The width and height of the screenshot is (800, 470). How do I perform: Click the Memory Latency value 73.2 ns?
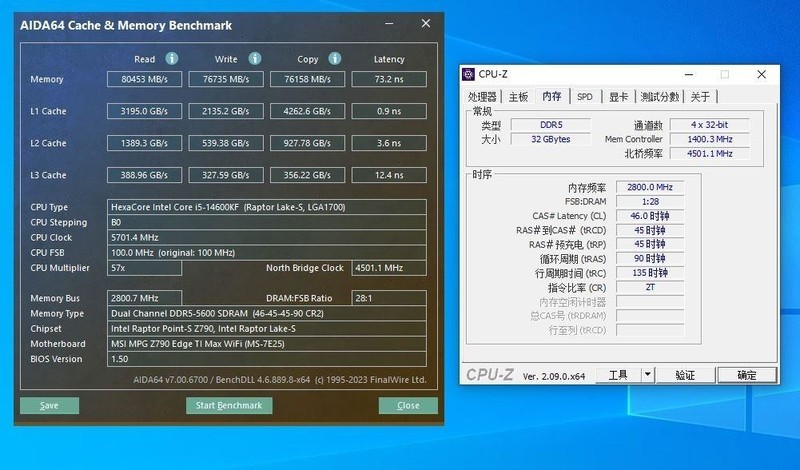(389, 79)
